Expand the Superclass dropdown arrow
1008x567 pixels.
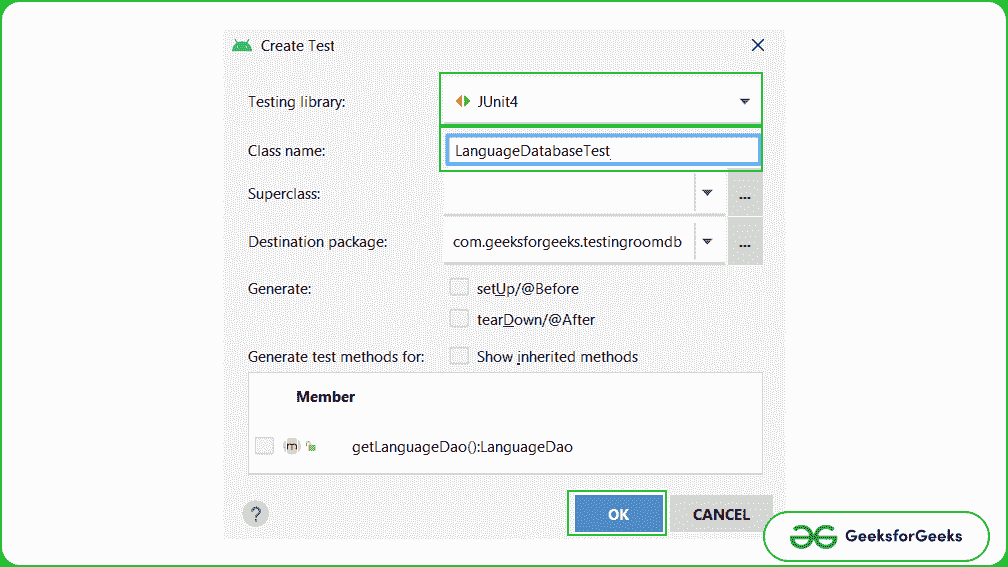pyautogui.click(x=707, y=193)
